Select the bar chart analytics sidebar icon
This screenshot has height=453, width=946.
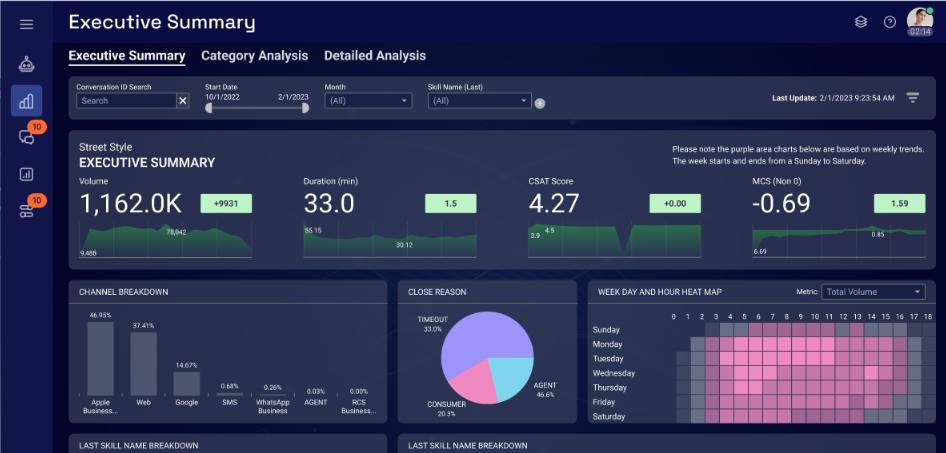[x=26, y=101]
